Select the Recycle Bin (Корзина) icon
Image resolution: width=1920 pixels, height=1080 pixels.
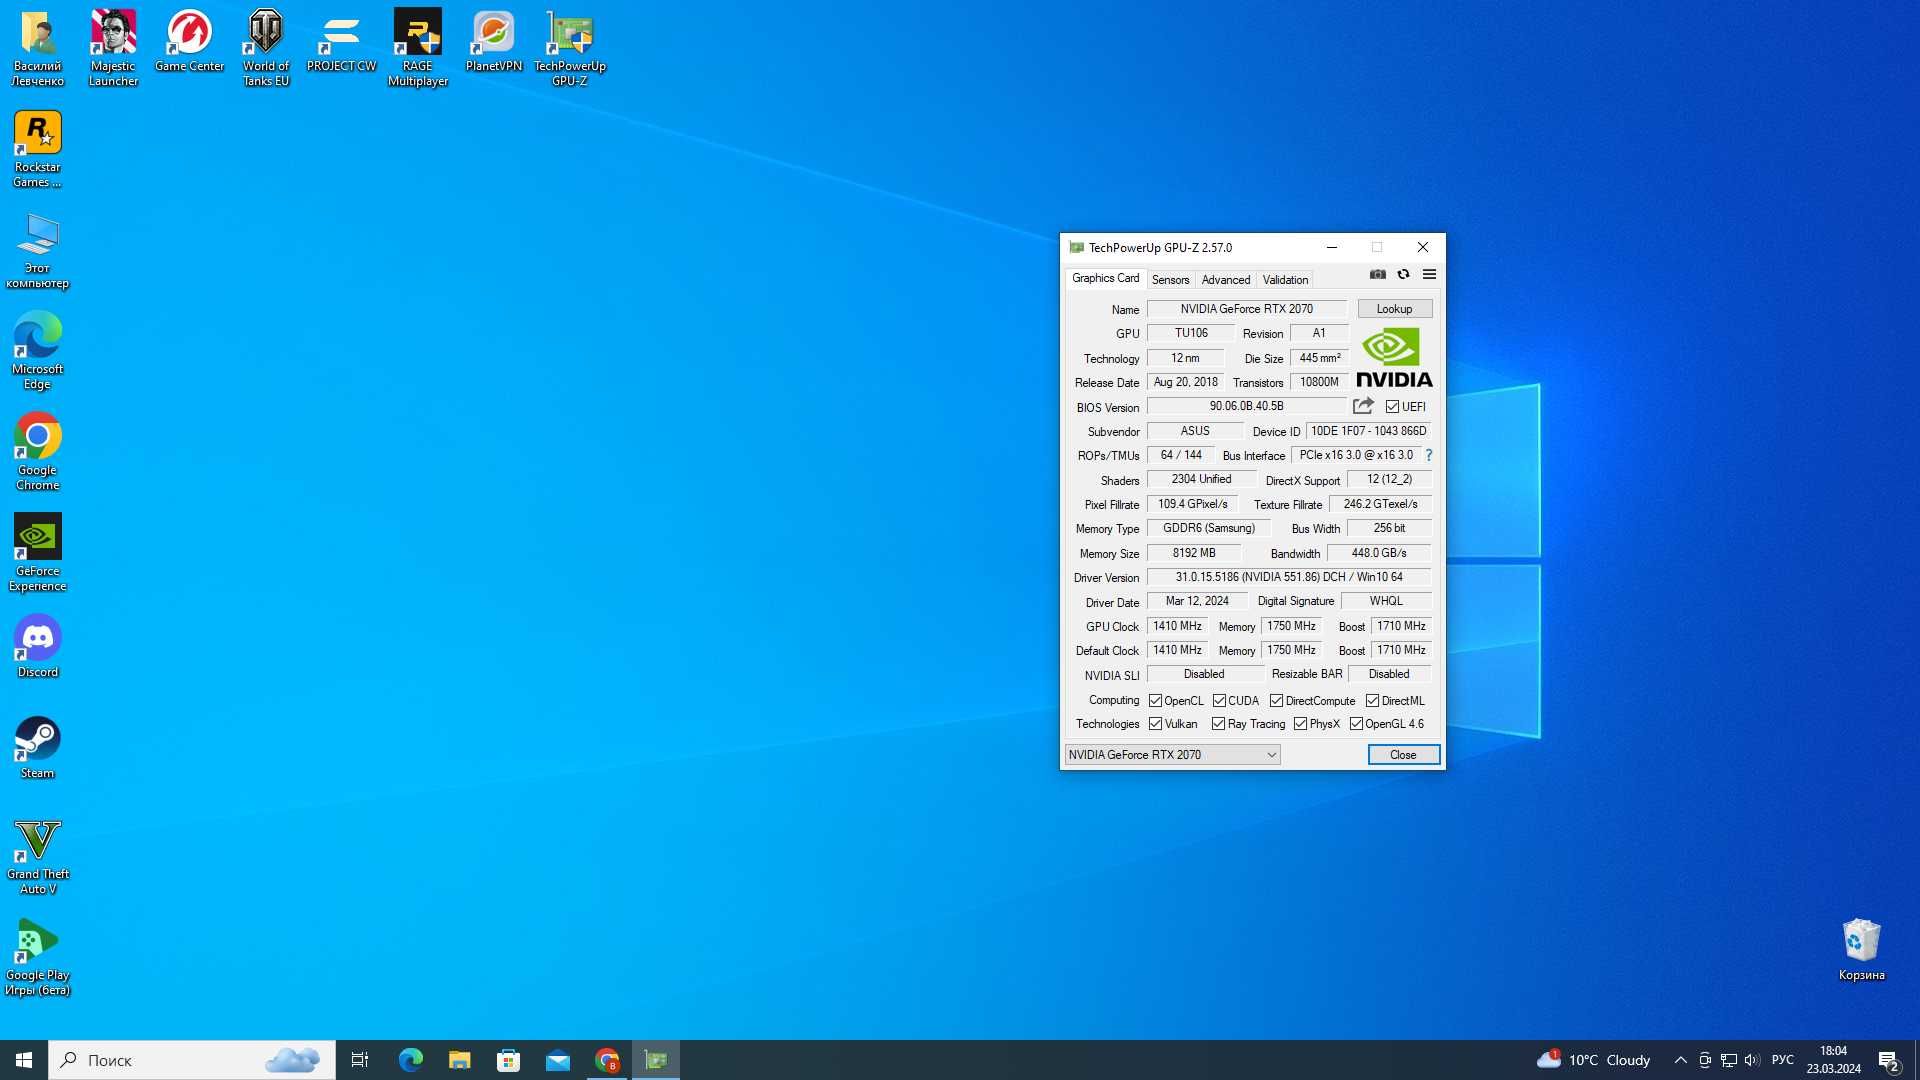[1861, 950]
